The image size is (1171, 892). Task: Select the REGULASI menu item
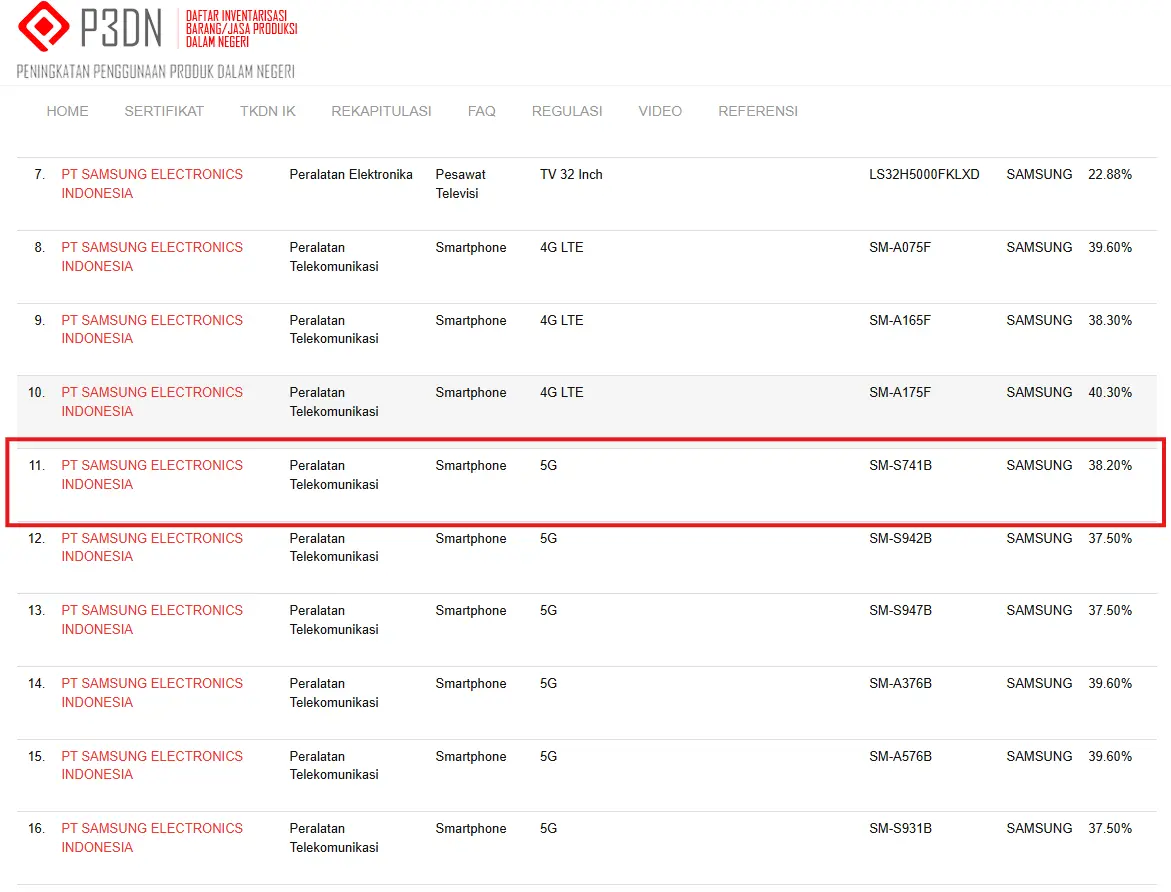click(x=567, y=111)
